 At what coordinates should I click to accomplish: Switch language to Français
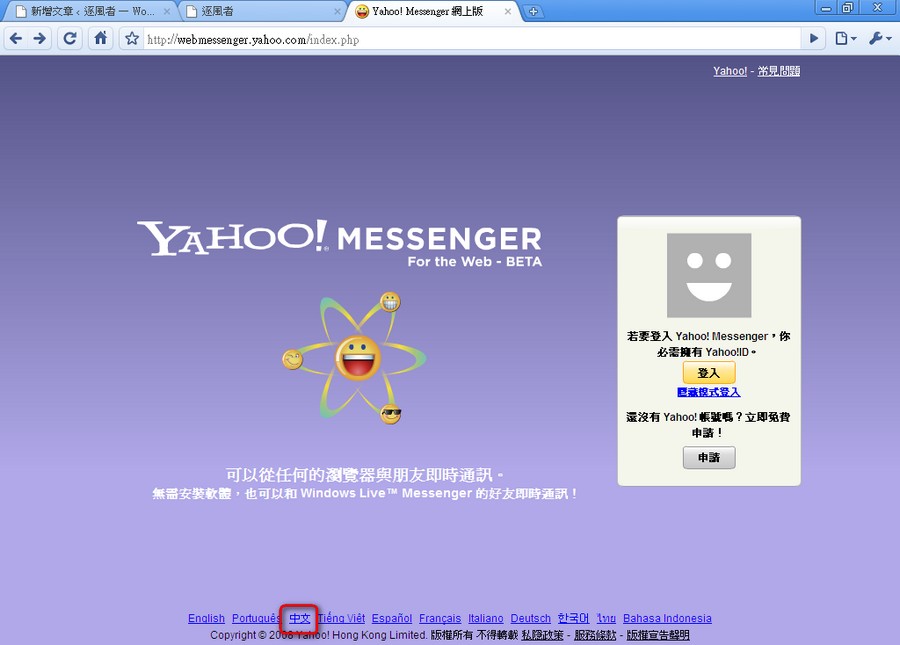point(440,618)
